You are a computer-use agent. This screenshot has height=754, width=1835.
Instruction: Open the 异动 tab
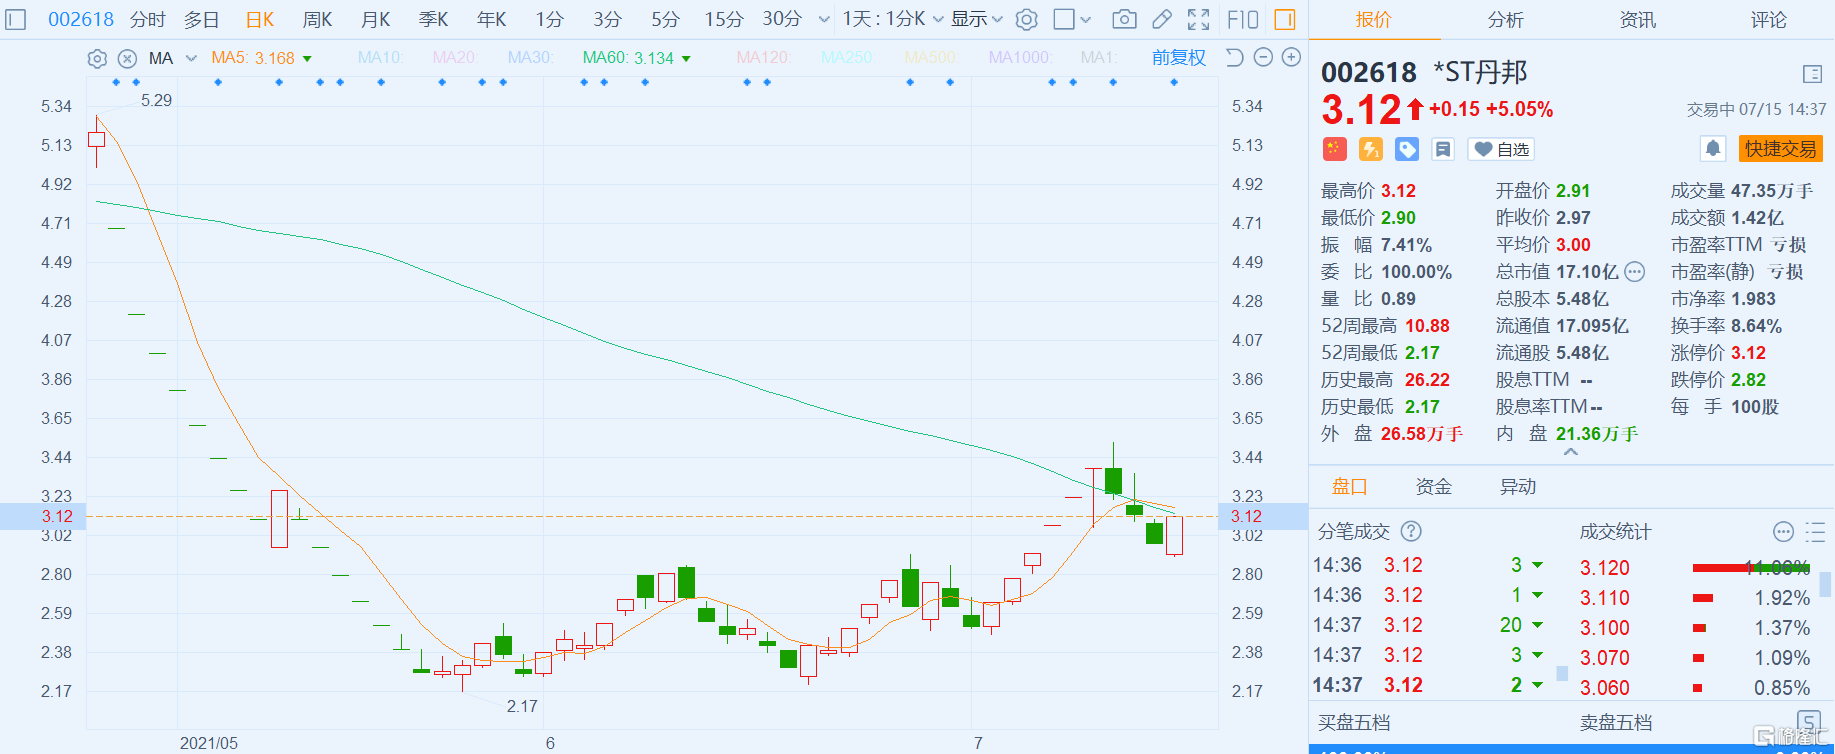1517,486
